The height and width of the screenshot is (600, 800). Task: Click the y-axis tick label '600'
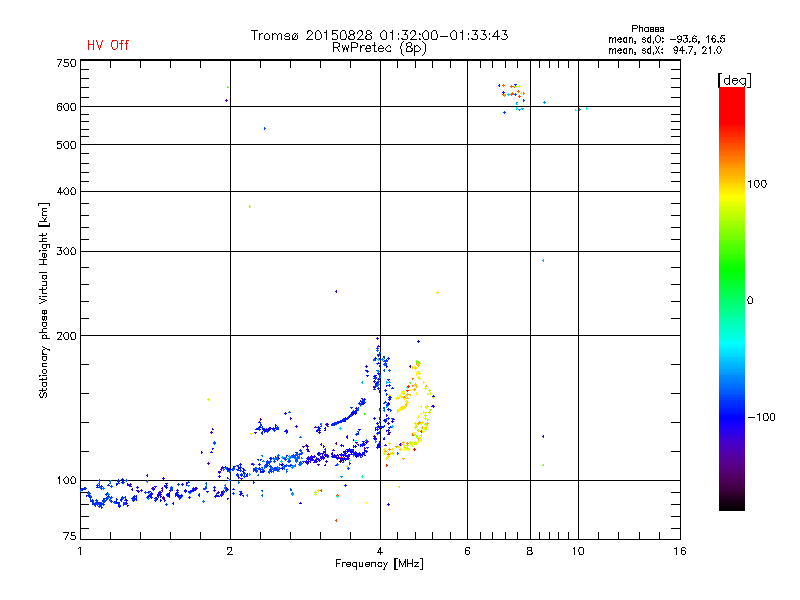tap(66, 107)
